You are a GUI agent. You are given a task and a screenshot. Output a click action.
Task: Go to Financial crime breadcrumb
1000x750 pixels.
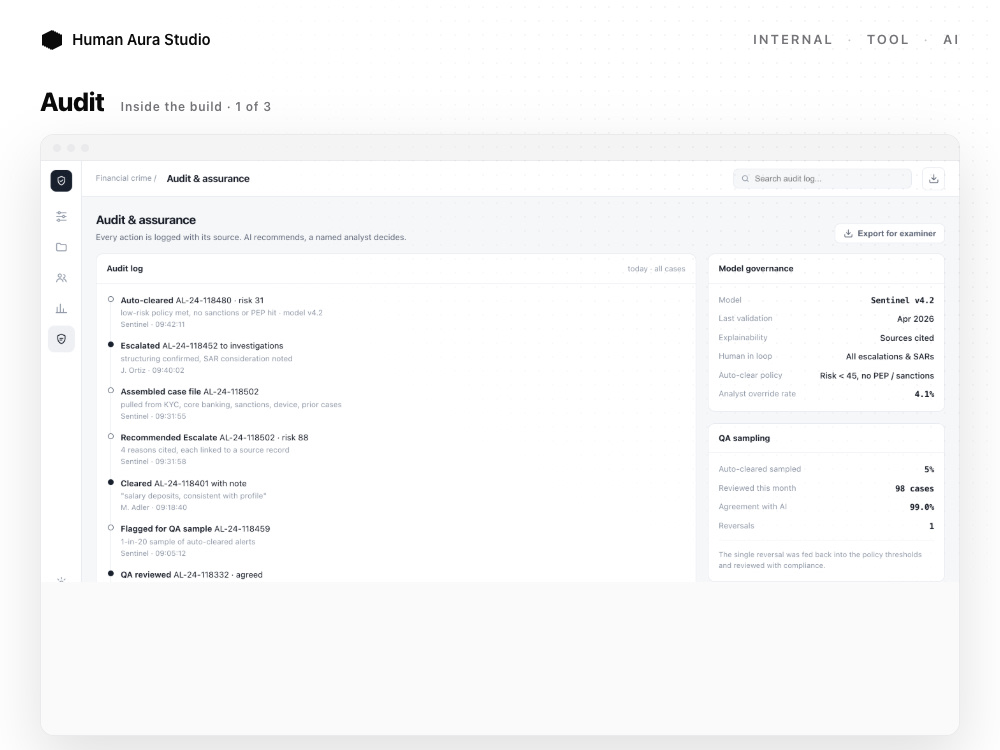click(124, 179)
